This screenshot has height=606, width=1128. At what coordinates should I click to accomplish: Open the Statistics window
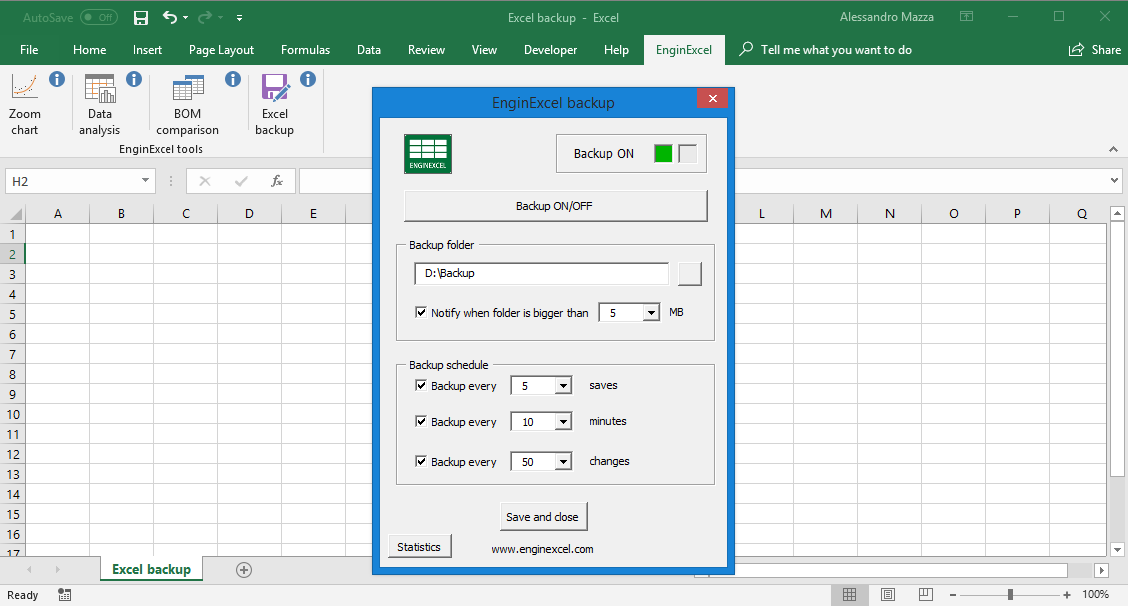pyautogui.click(x=419, y=546)
